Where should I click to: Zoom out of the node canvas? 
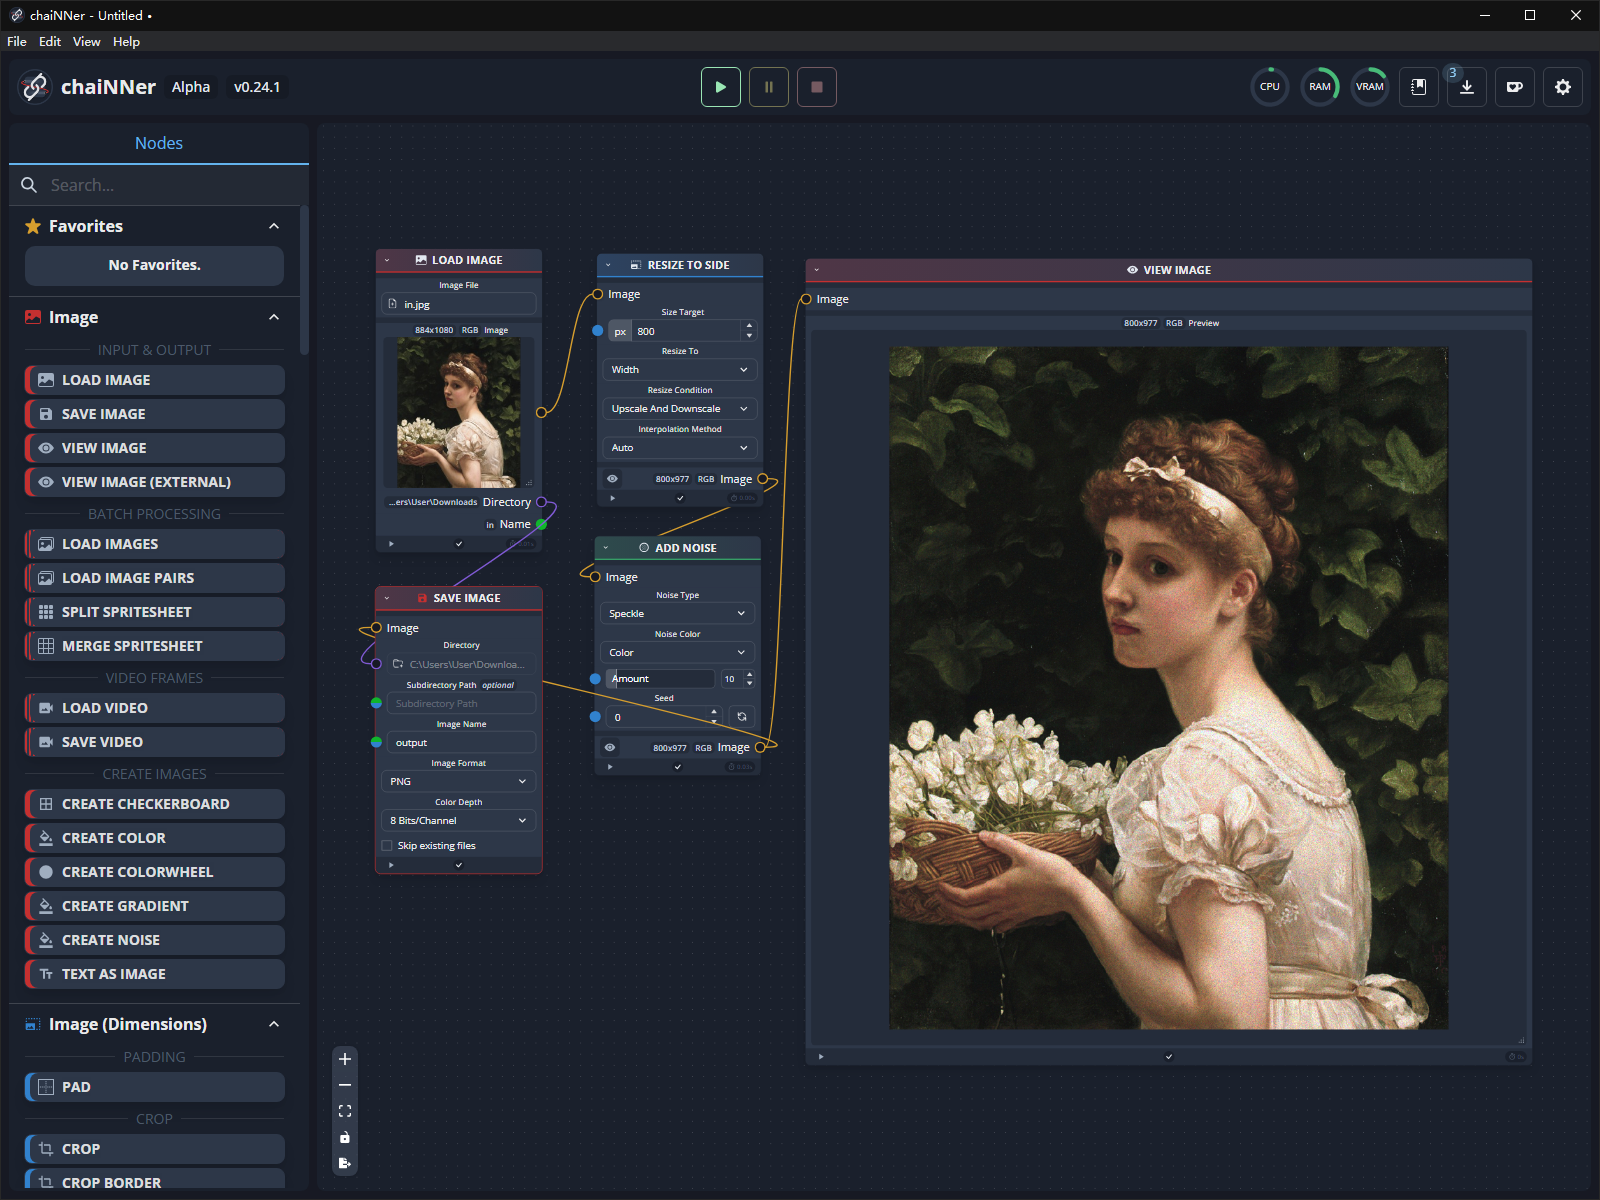(345, 1085)
